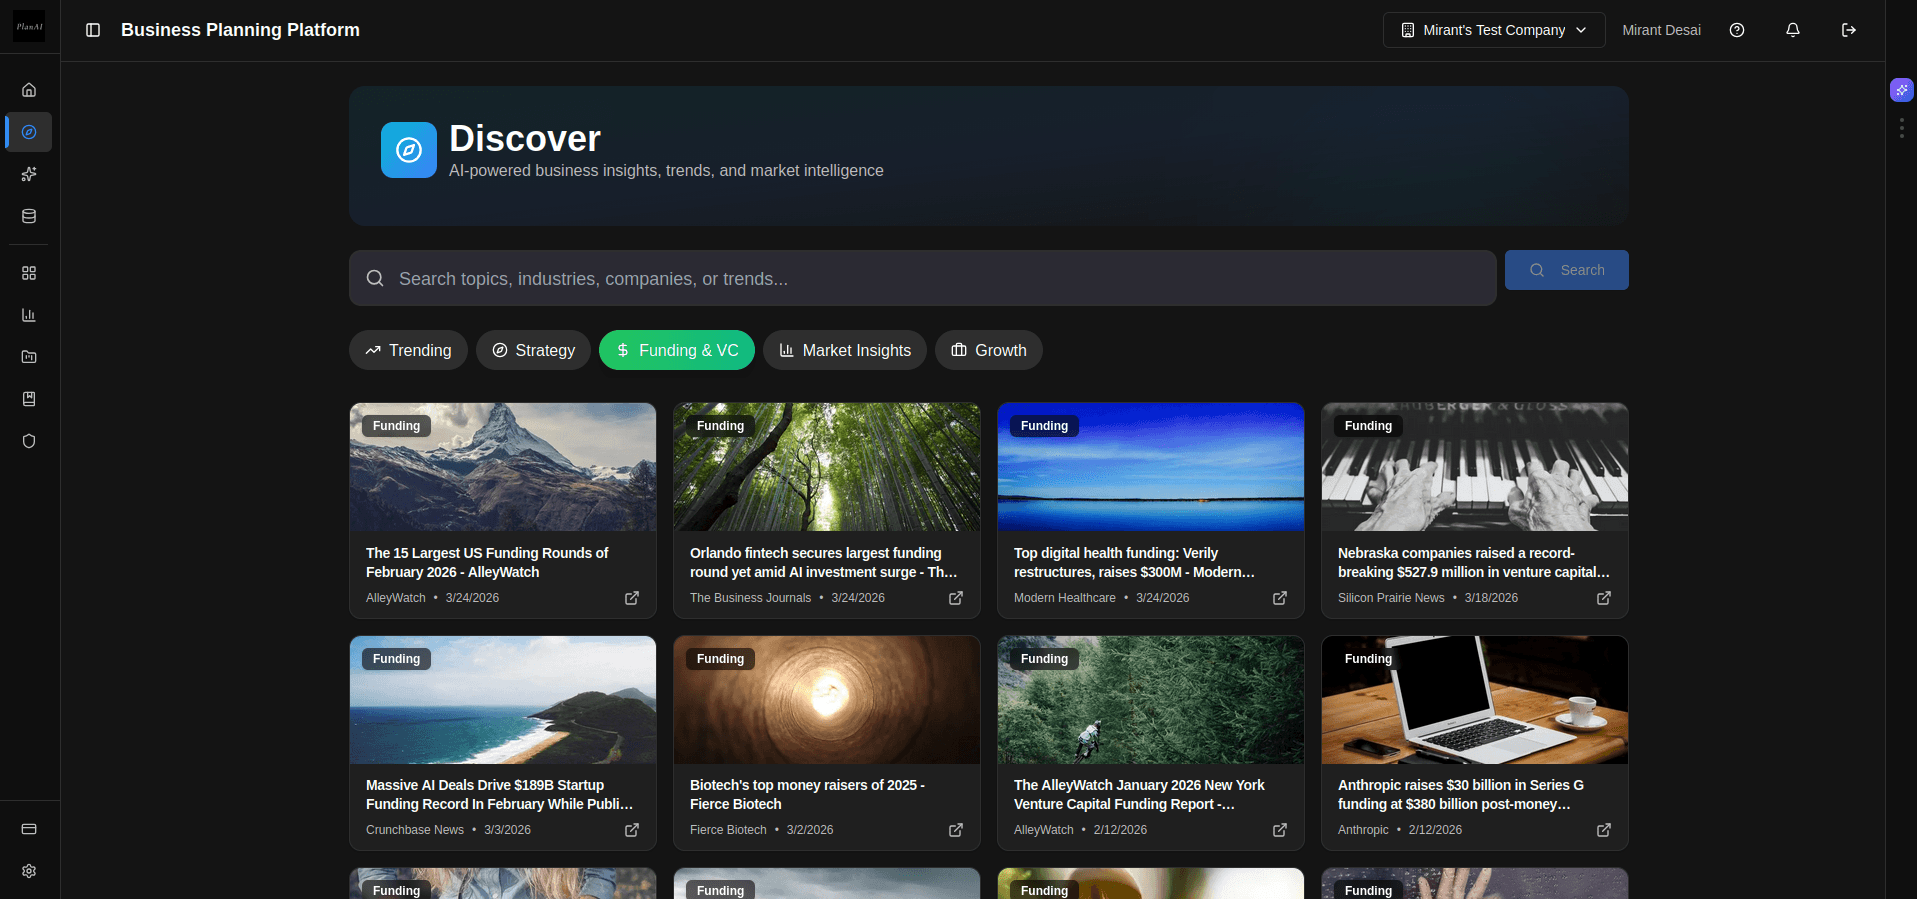Open the shield icon in sidebar

tap(29, 441)
